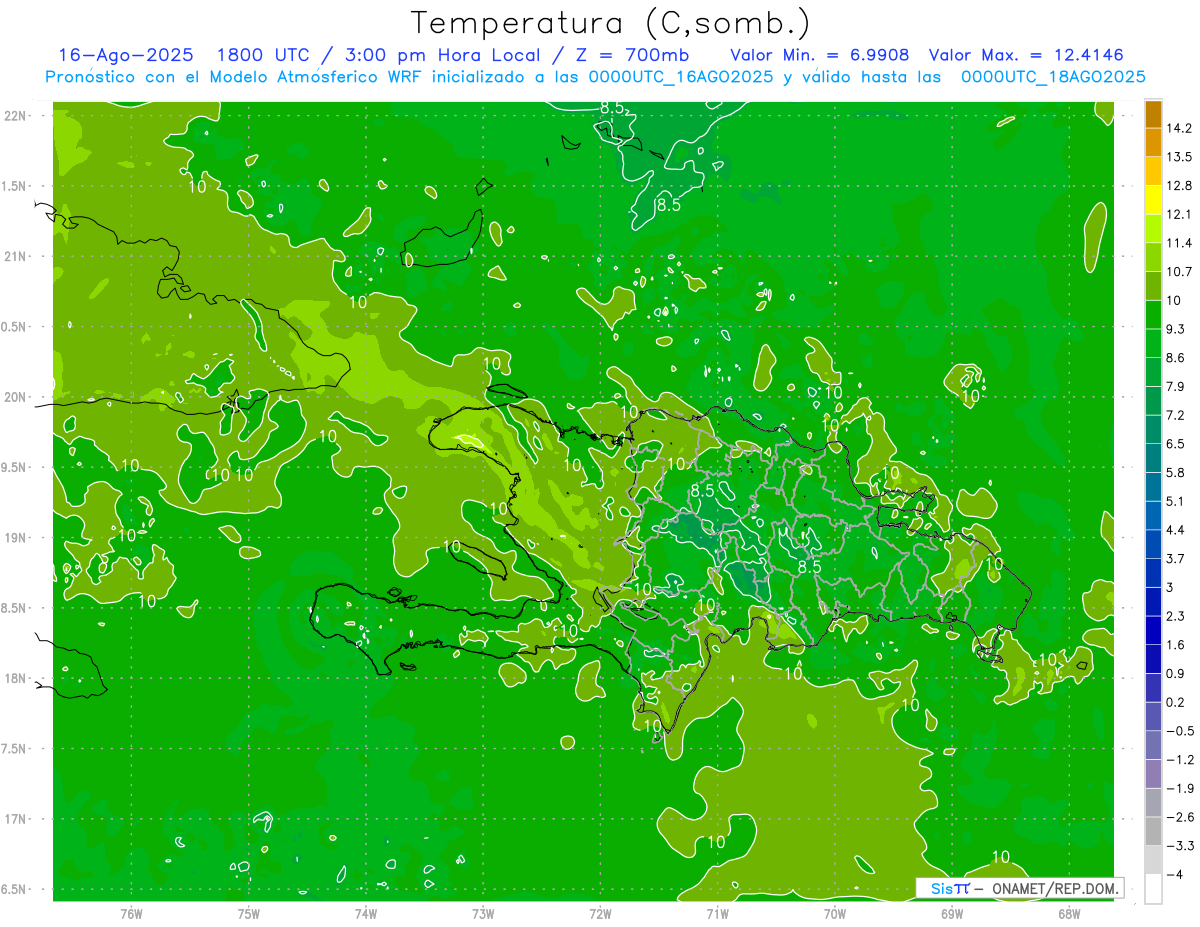Click the "69W" longitude axis label
This screenshot has width=1200, height=927.
(x=952, y=914)
